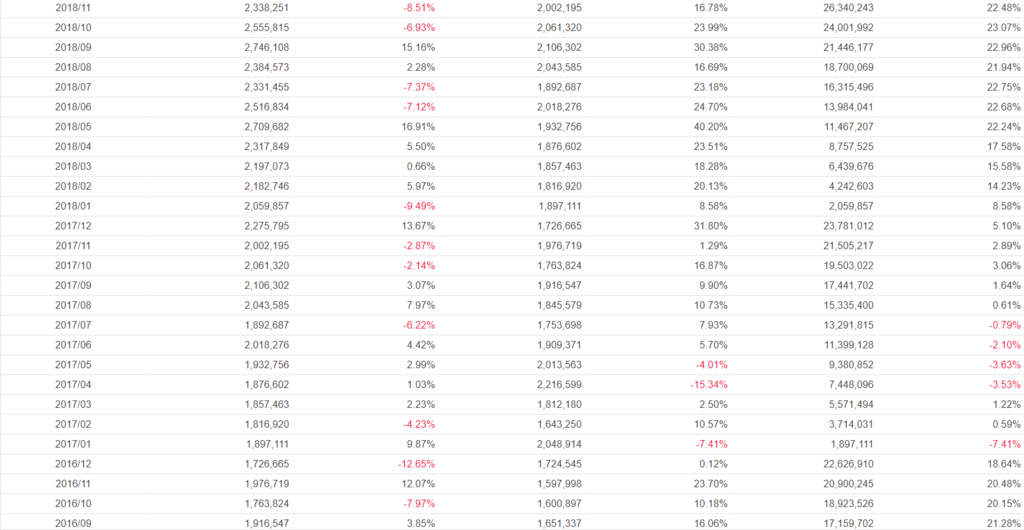
Task: Click the 2018/11 date cell
Action: tap(71, 7)
